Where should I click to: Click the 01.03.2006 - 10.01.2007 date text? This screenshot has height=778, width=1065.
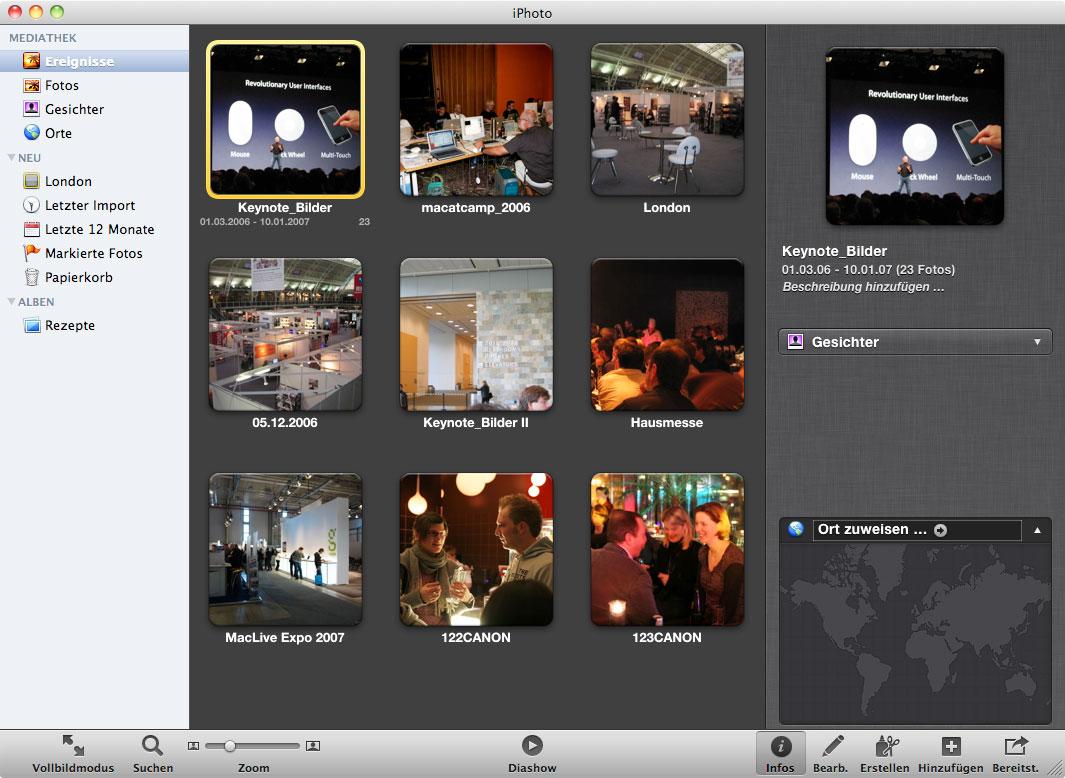[255, 222]
